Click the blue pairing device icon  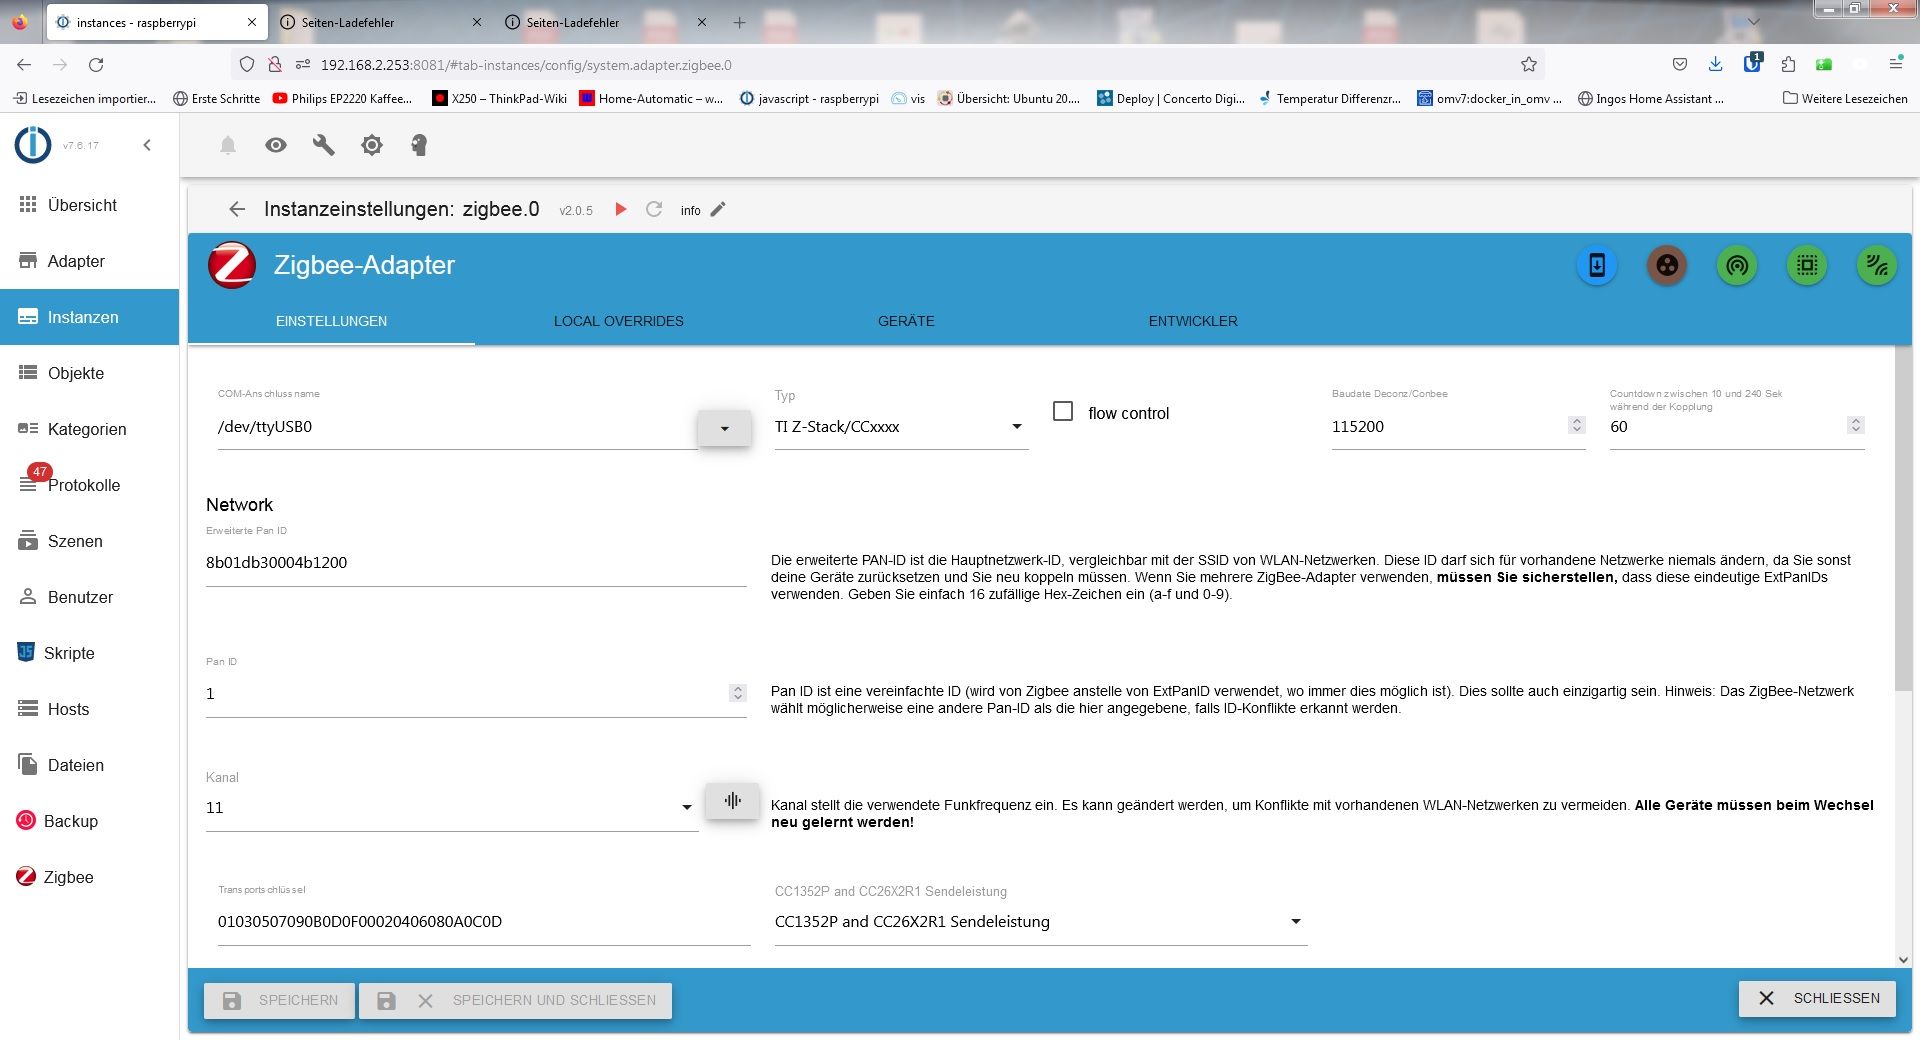coord(1597,265)
